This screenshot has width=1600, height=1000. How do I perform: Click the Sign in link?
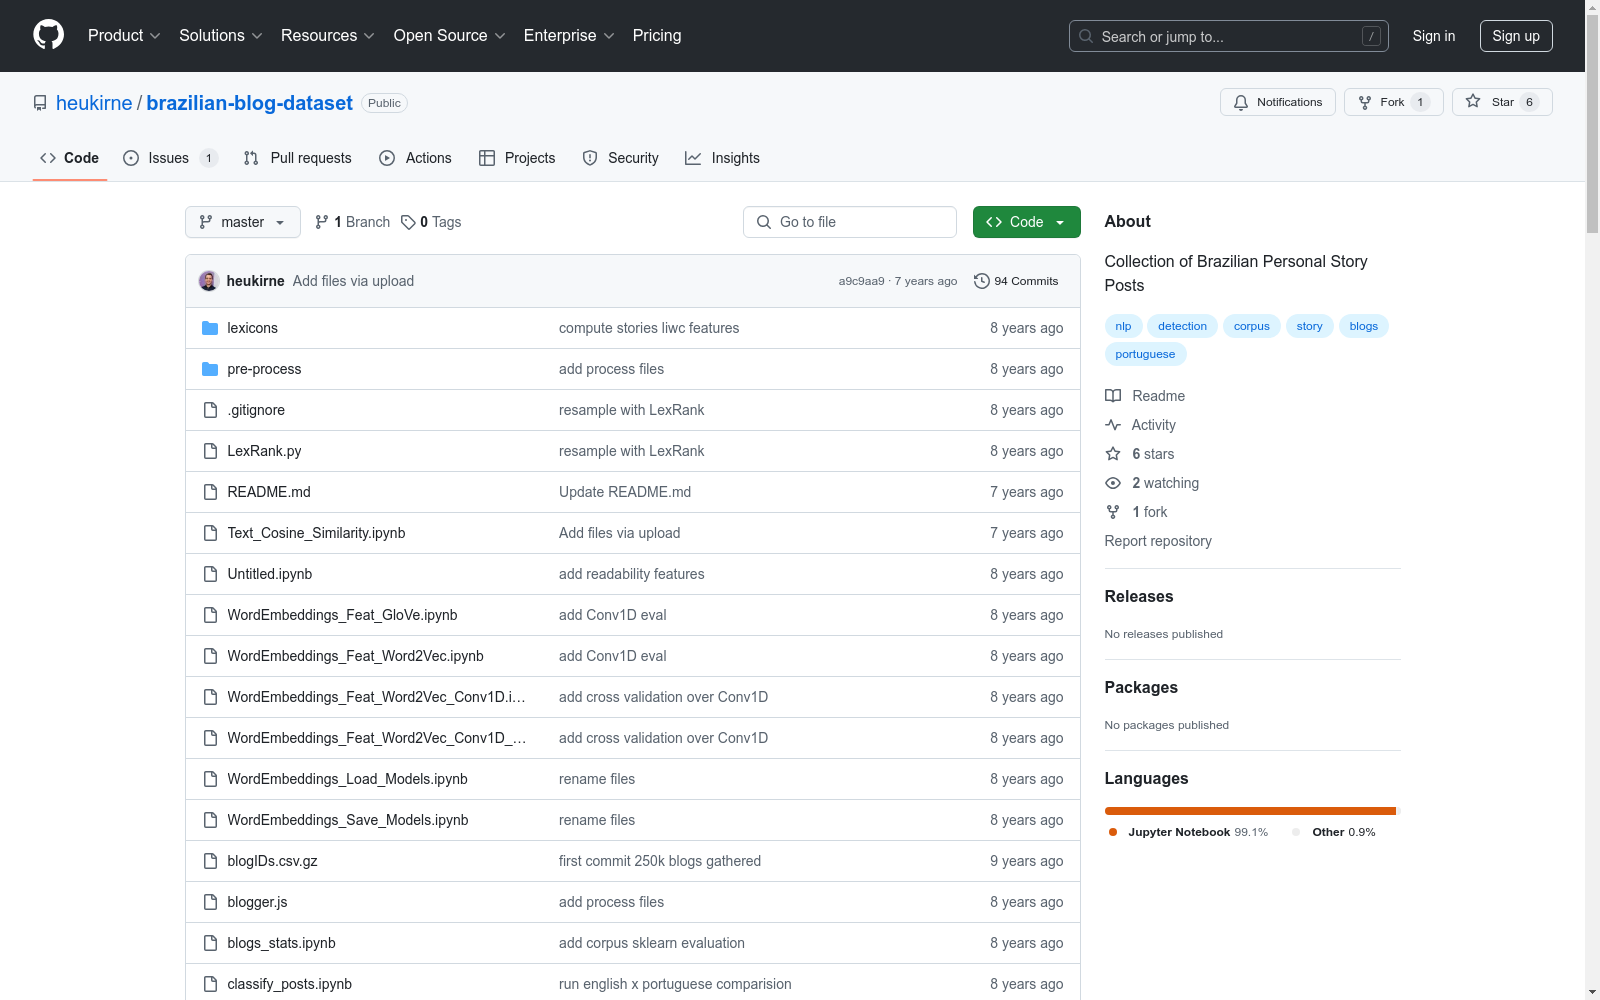point(1434,36)
